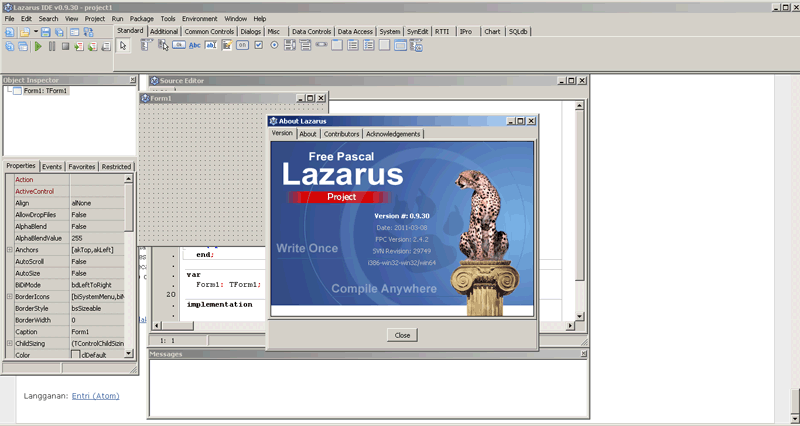Open the Project menu

(94, 18)
